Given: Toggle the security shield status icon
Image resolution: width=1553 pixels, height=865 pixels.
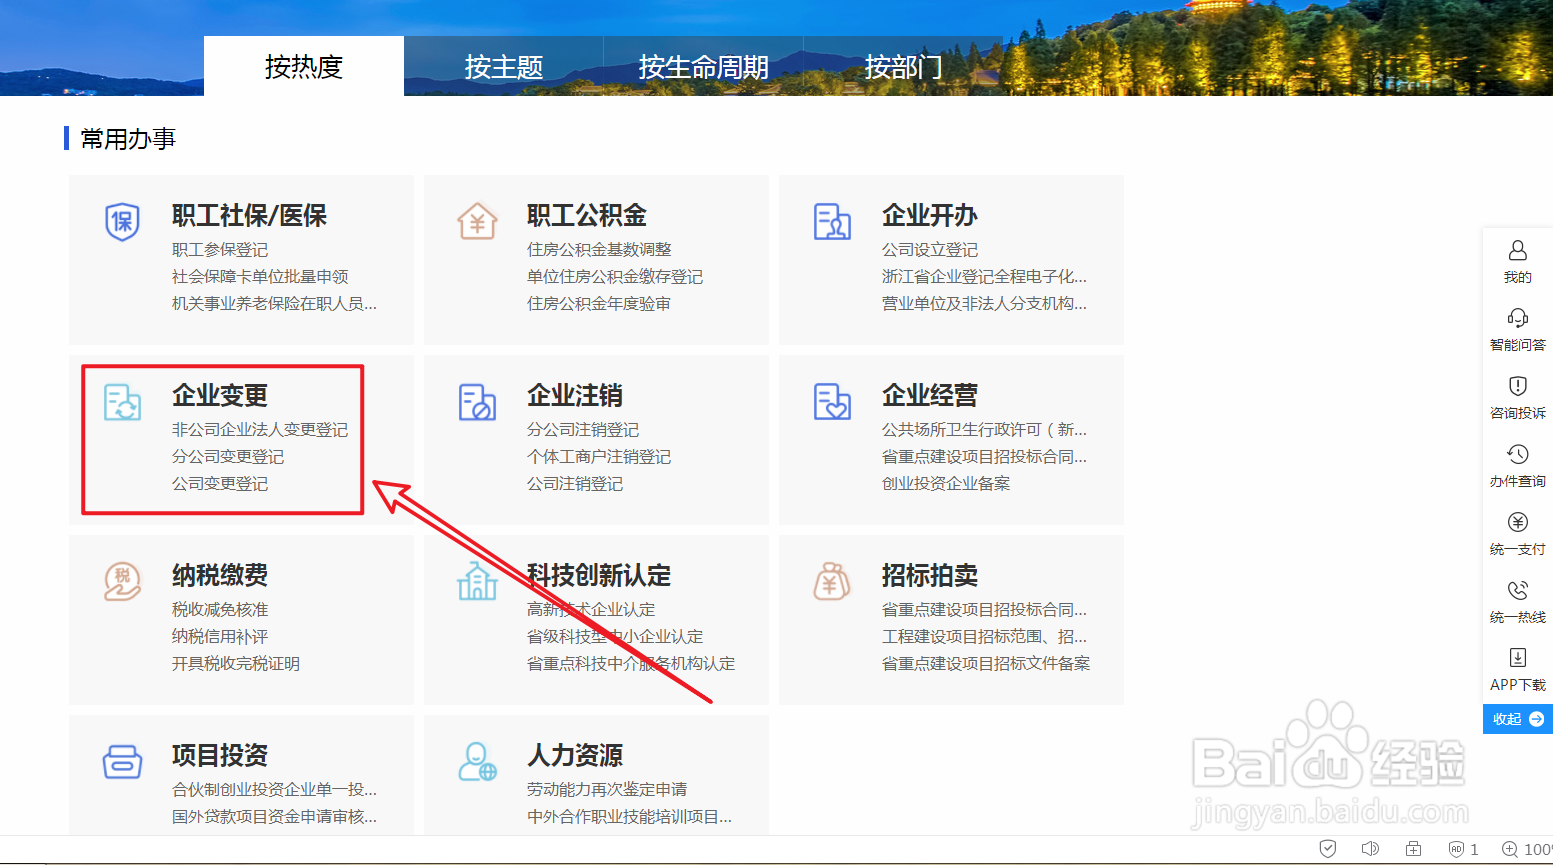Looking at the screenshot, I should [x=1327, y=848].
